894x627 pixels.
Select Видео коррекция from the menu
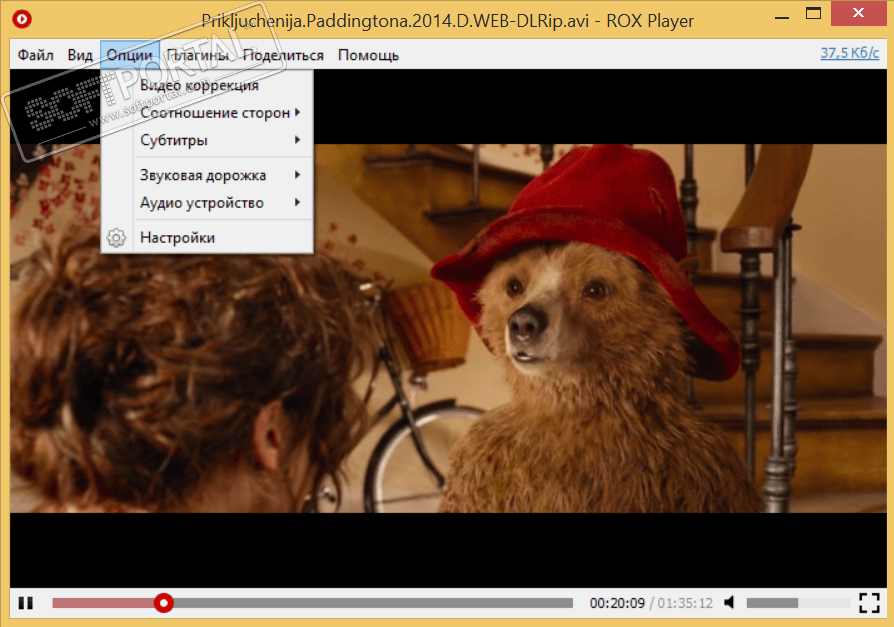207,86
